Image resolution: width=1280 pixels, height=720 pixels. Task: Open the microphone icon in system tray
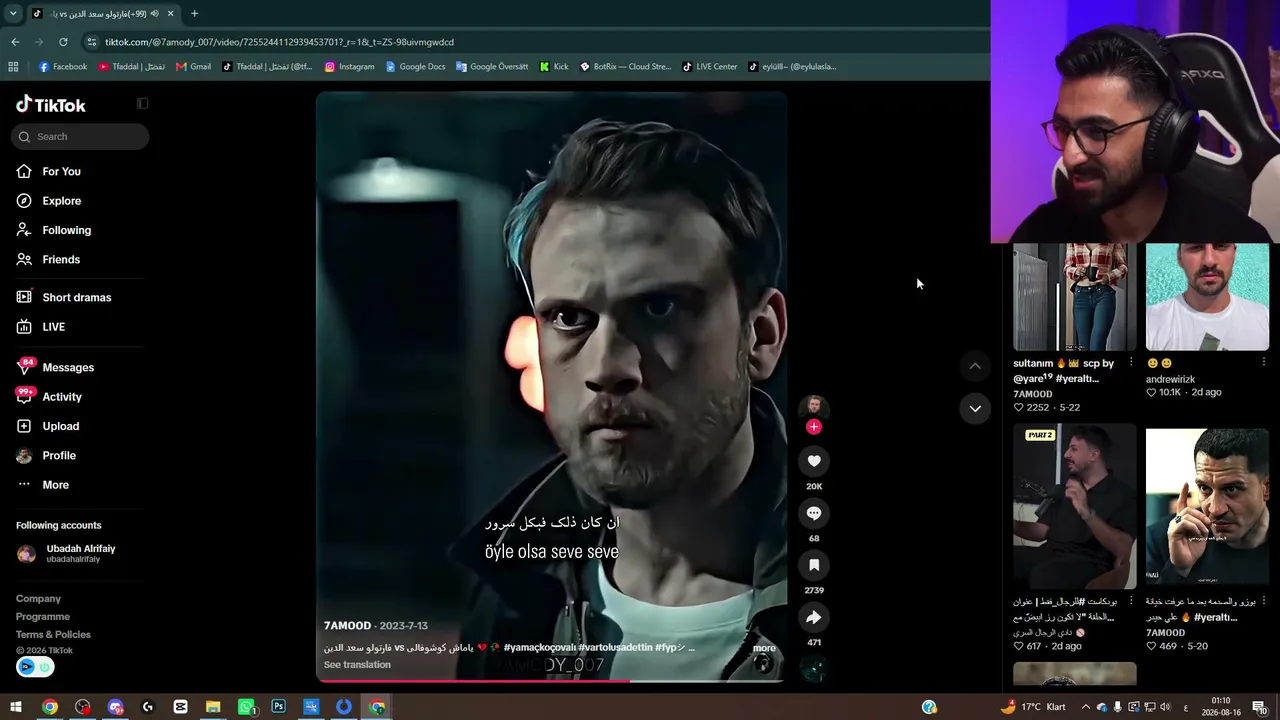point(1117,707)
